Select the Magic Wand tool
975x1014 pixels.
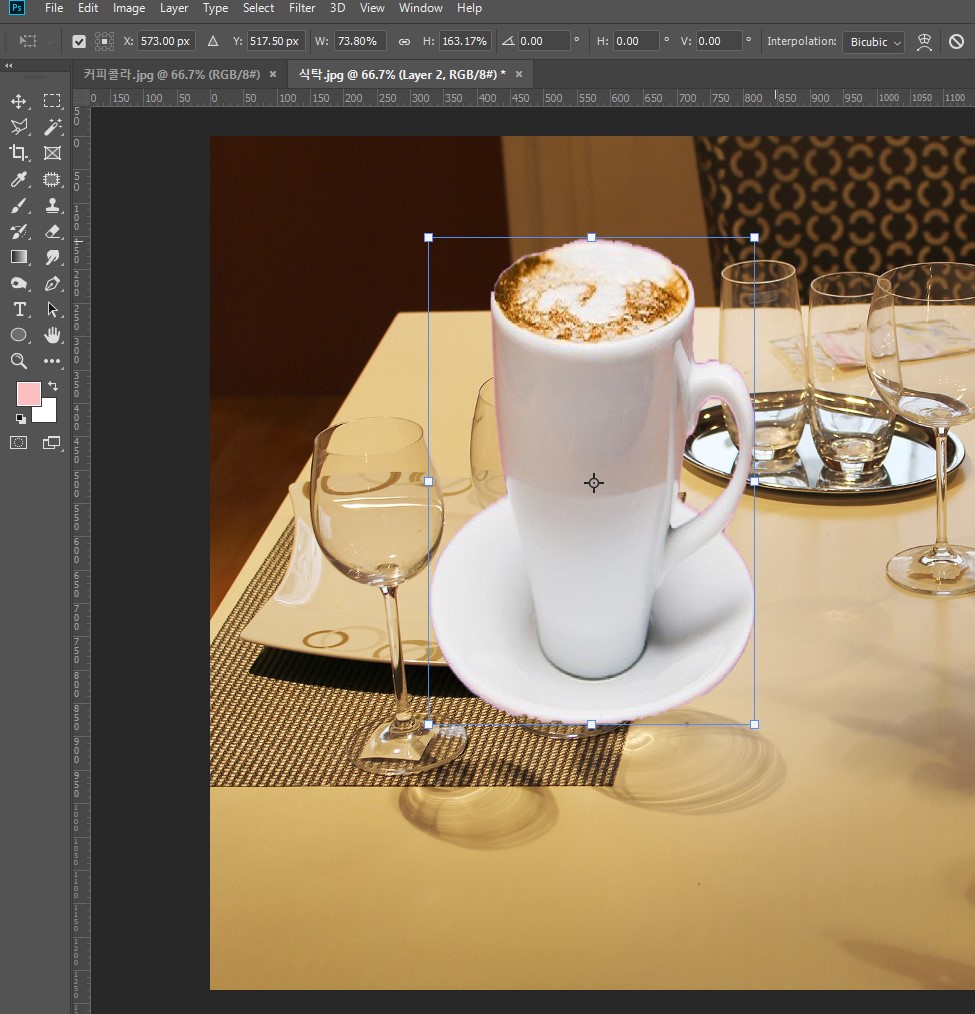click(x=53, y=127)
